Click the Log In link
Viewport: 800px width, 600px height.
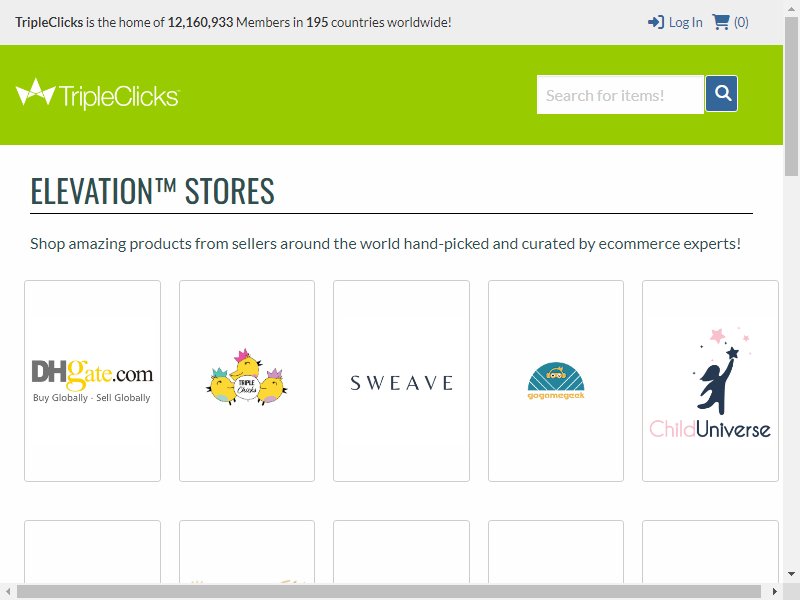coord(675,22)
